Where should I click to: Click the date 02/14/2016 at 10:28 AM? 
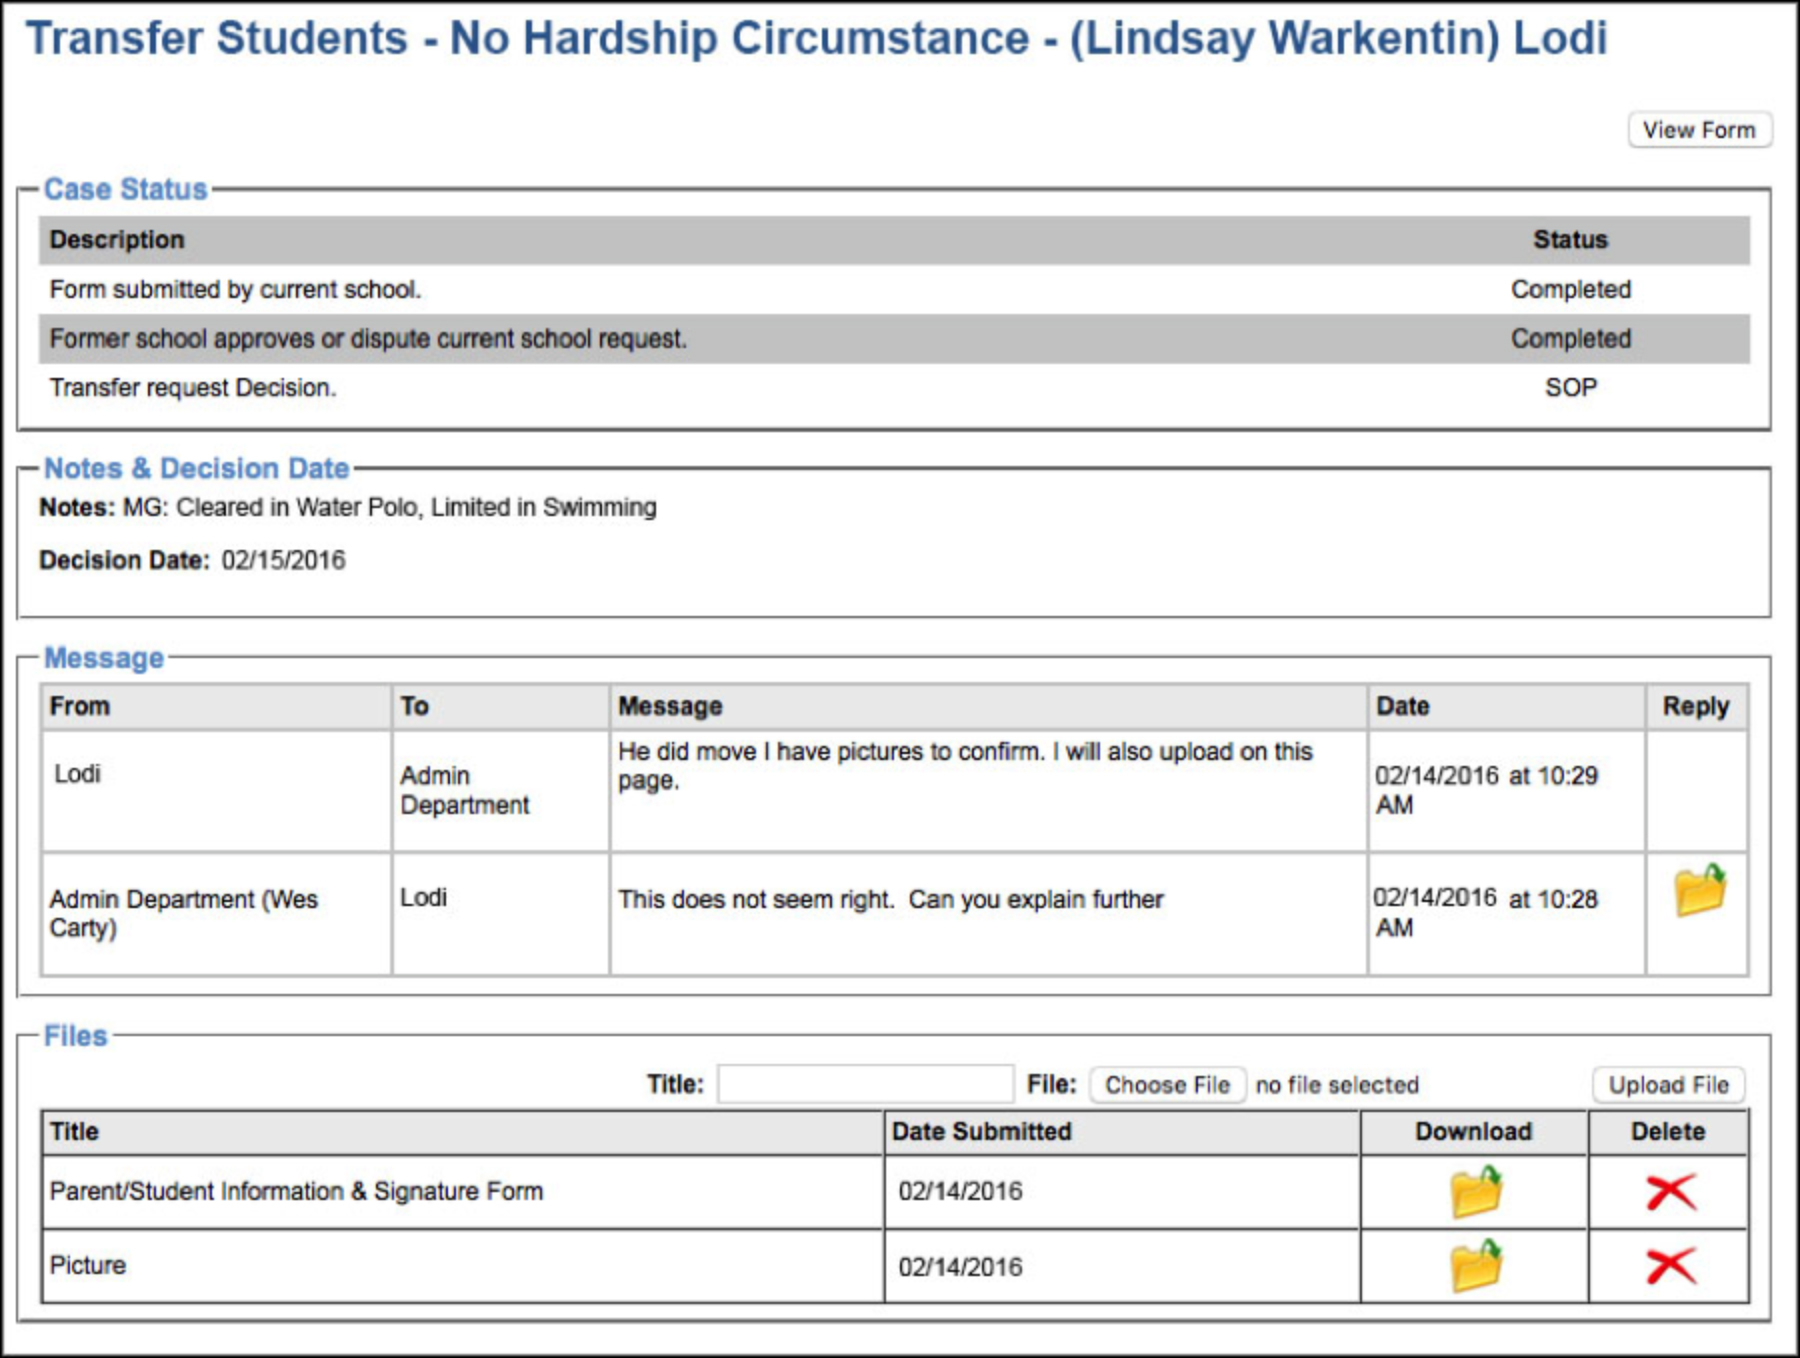(x=1486, y=912)
